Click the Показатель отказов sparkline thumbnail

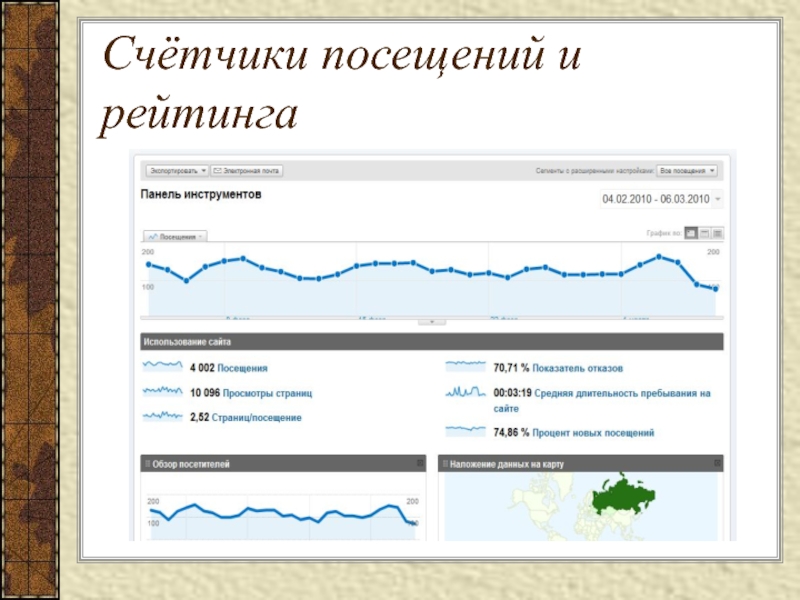(x=465, y=366)
